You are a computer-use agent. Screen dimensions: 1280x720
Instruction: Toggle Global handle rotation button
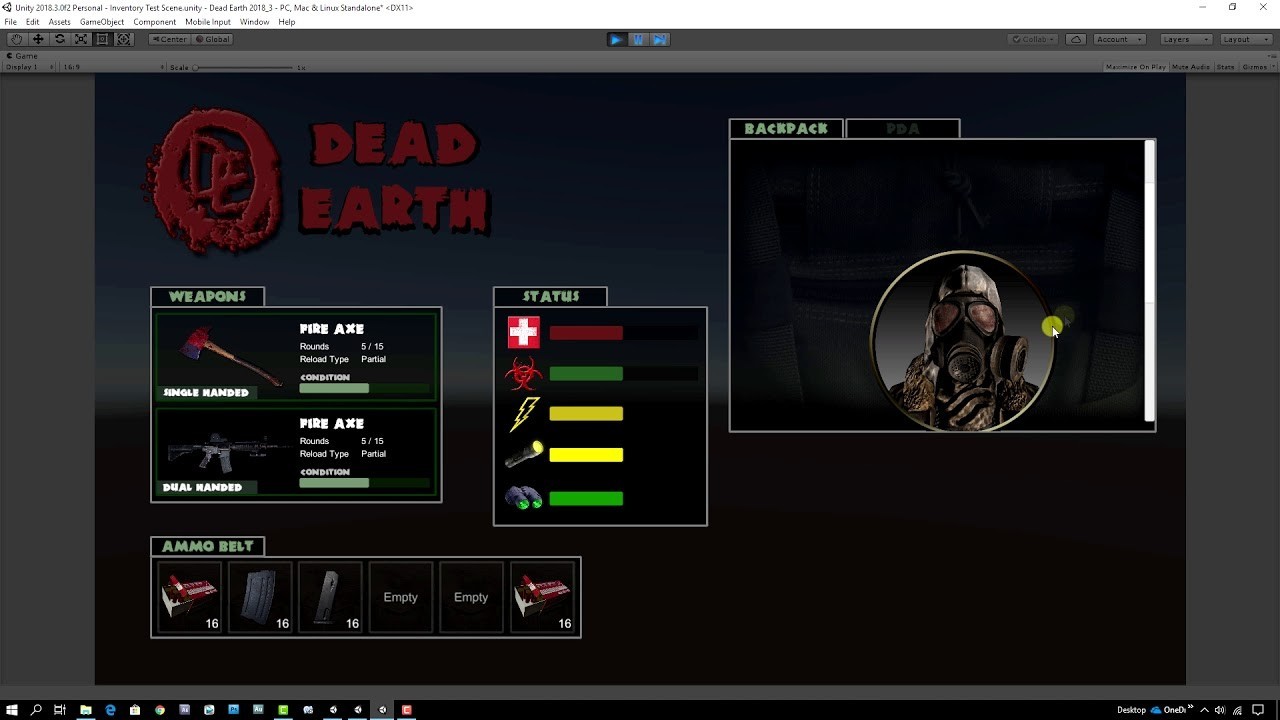click(212, 39)
